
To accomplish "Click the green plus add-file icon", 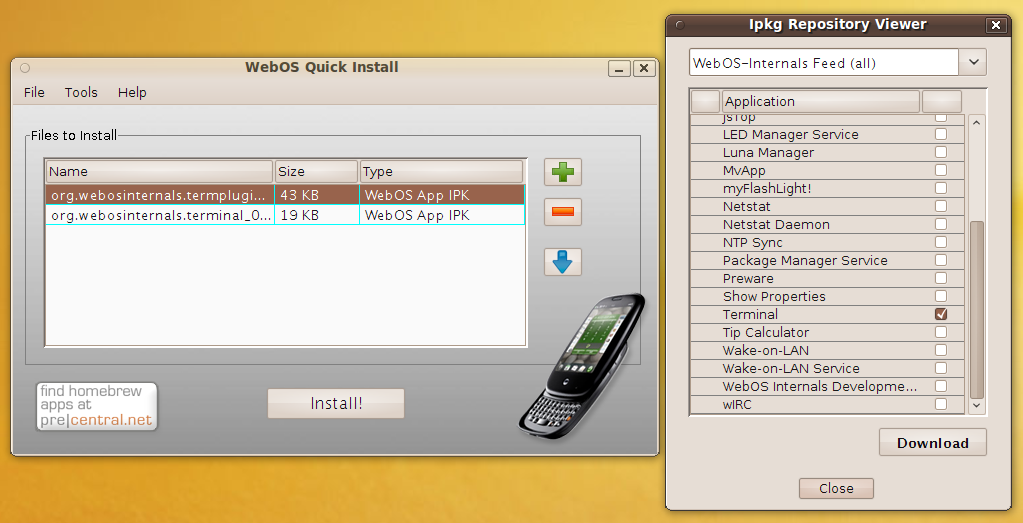I will pos(562,172).
